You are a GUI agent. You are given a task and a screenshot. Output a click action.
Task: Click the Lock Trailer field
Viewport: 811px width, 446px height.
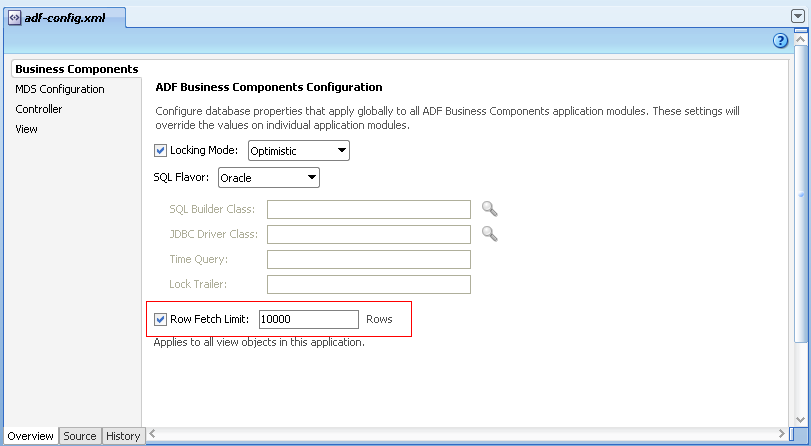point(369,284)
